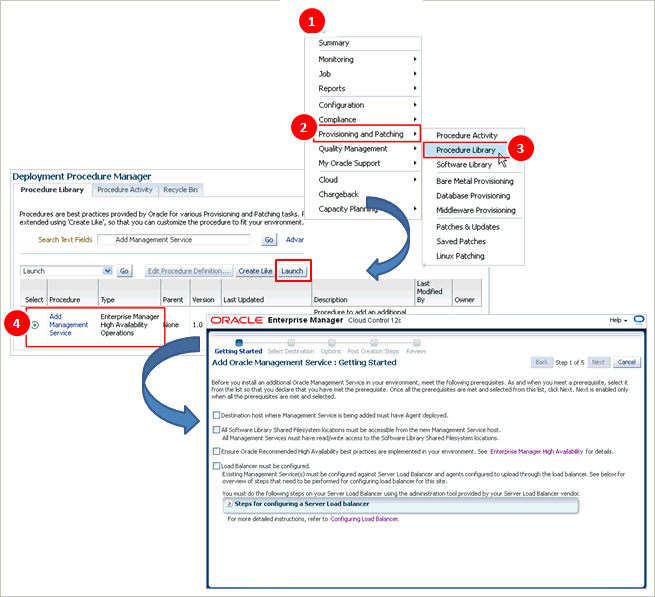The image size is (655, 597).
Task: Choose Middleware Provisioning
Action: tap(476, 211)
